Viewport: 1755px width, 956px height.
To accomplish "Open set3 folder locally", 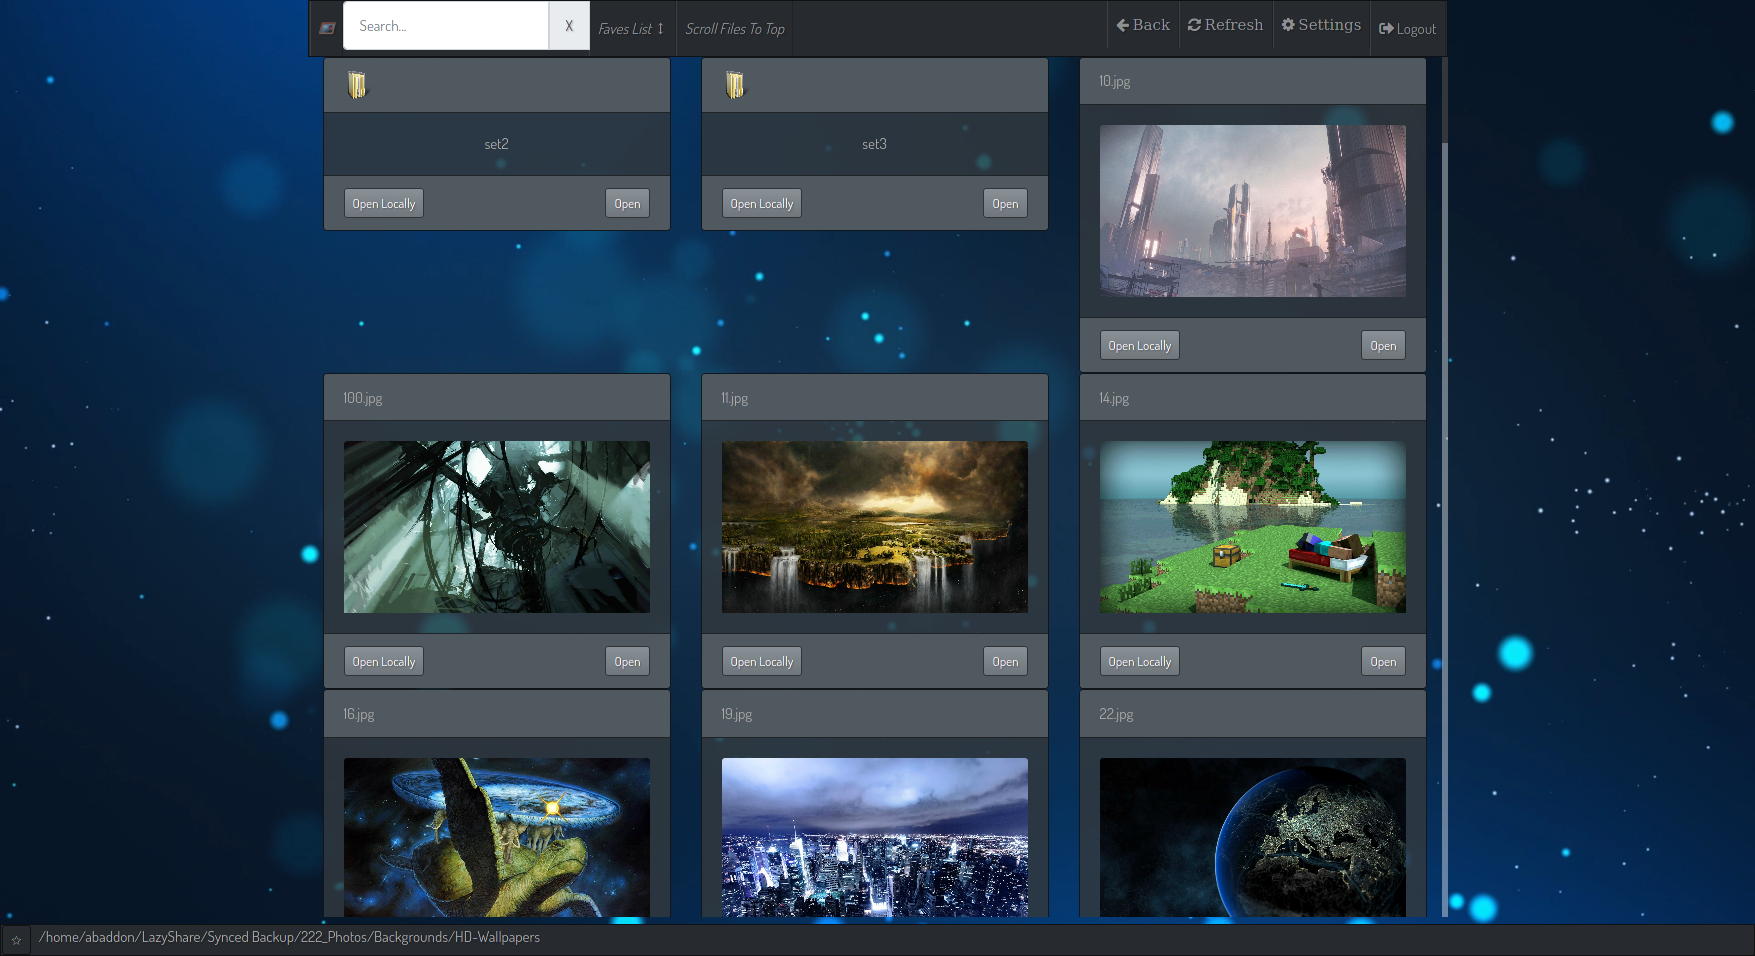I will [762, 203].
